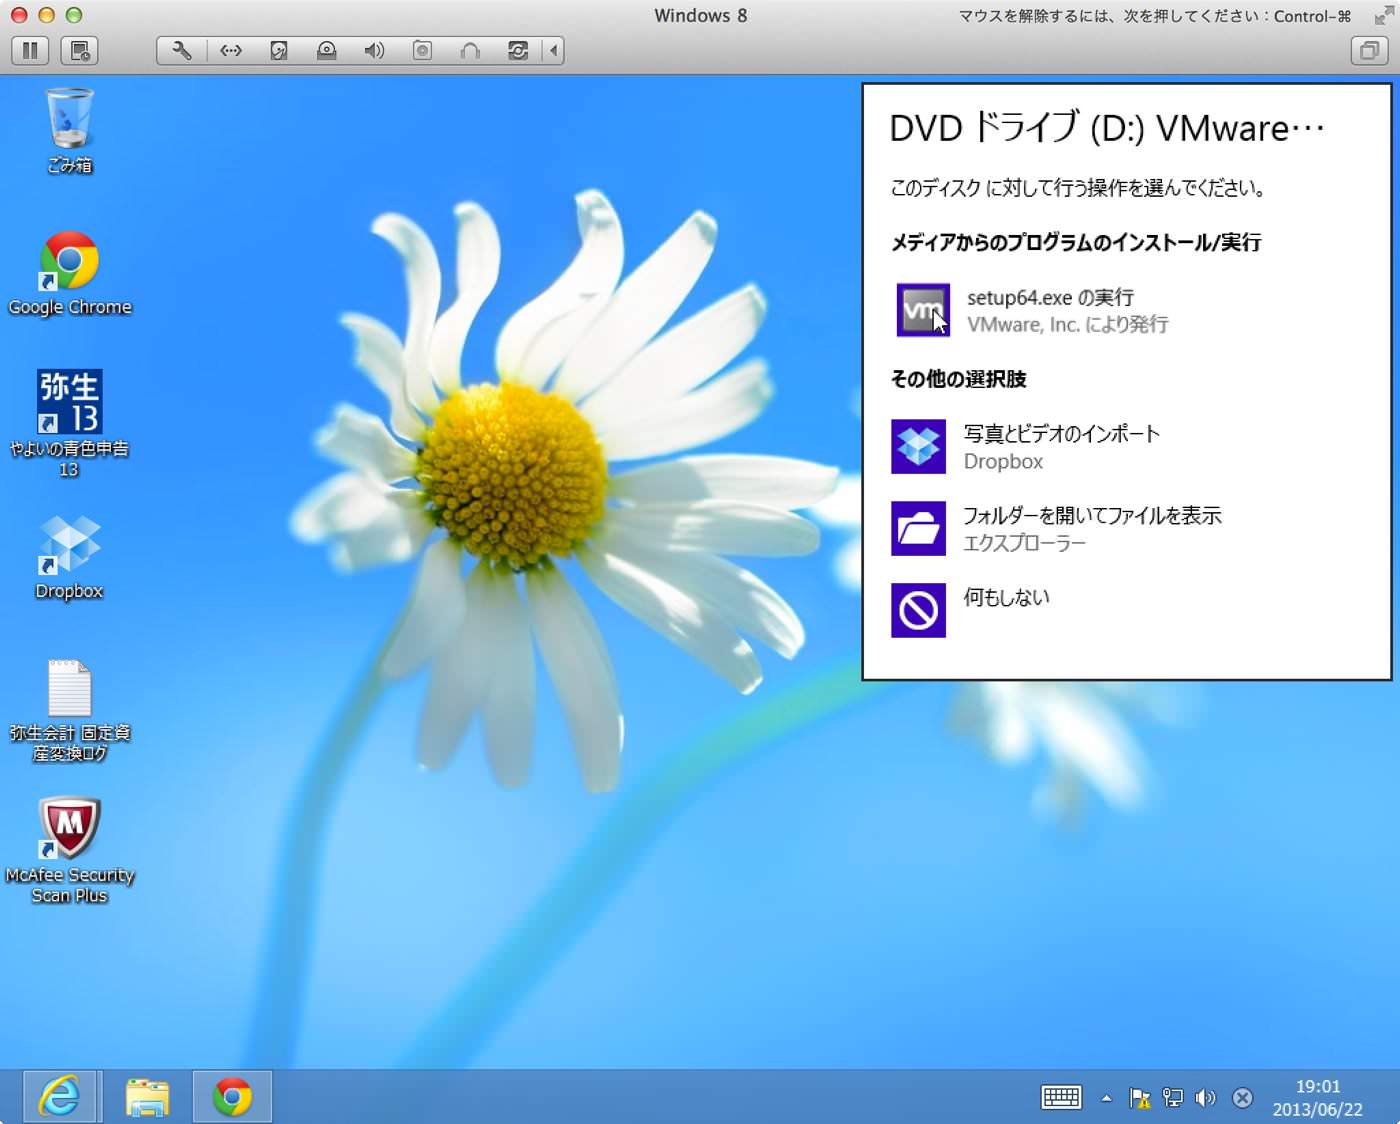1400x1124 pixels.
Task: Open File Explorer from taskbar
Action: [x=147, y=1097]
